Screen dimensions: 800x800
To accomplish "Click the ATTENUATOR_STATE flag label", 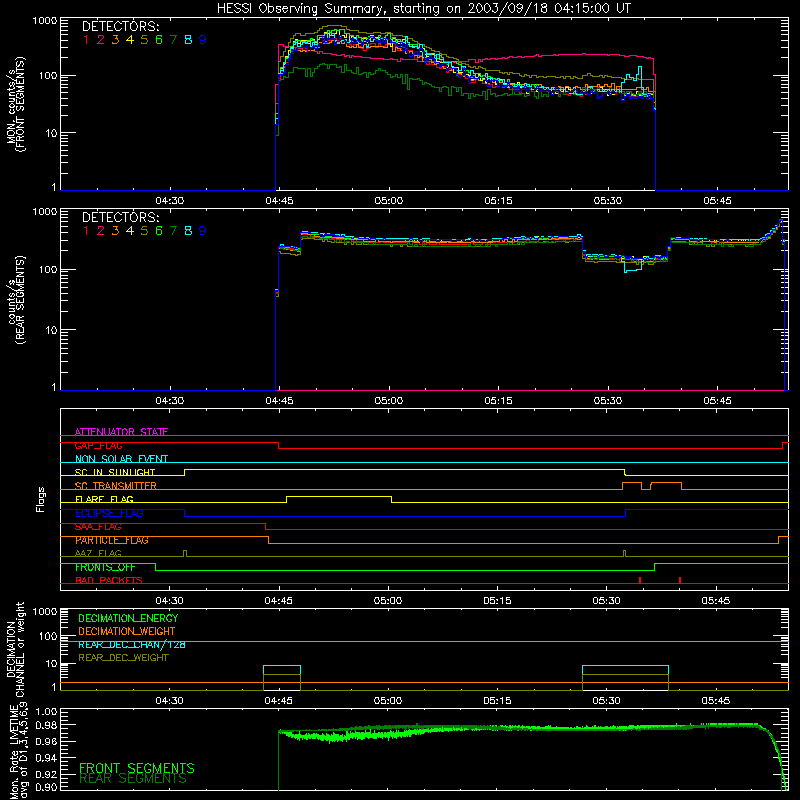I will (x=121, y=432).
